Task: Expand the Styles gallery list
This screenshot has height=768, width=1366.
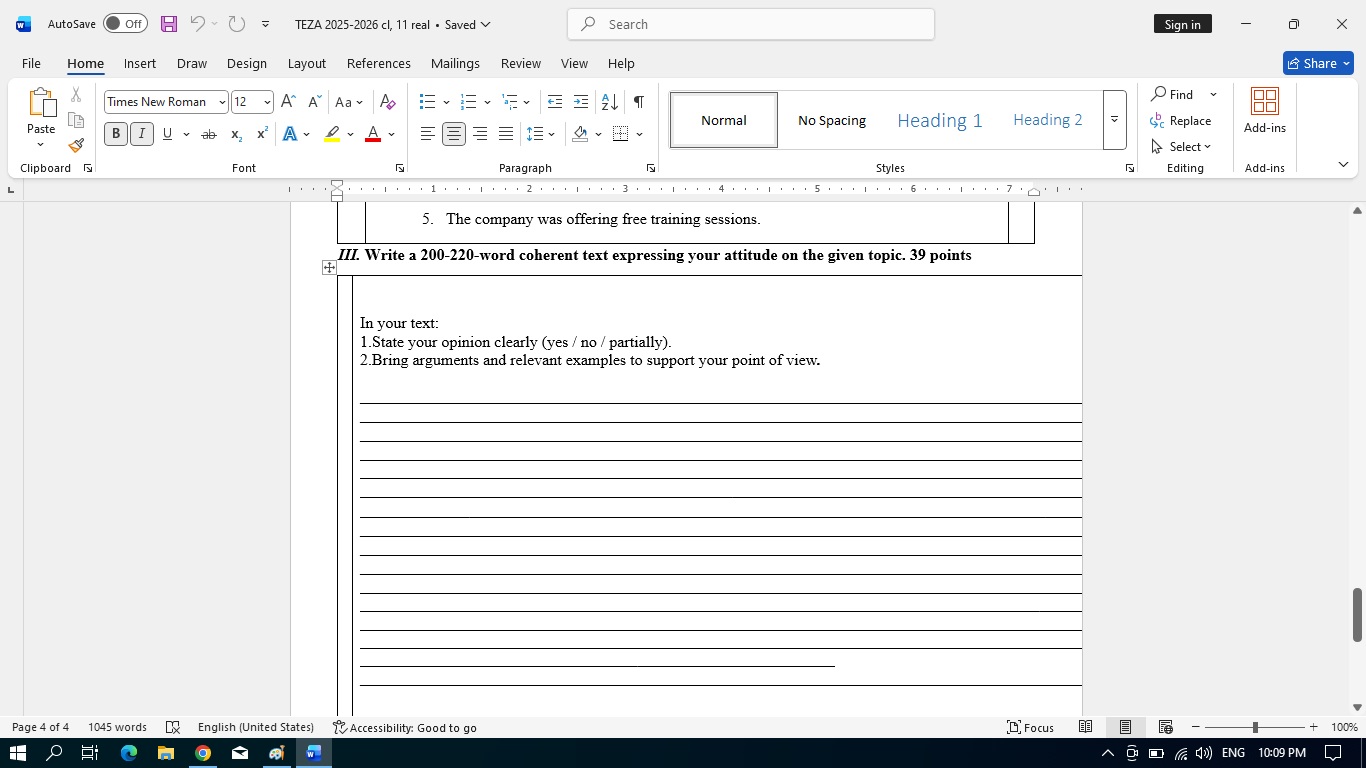Action: (1114, 120)
